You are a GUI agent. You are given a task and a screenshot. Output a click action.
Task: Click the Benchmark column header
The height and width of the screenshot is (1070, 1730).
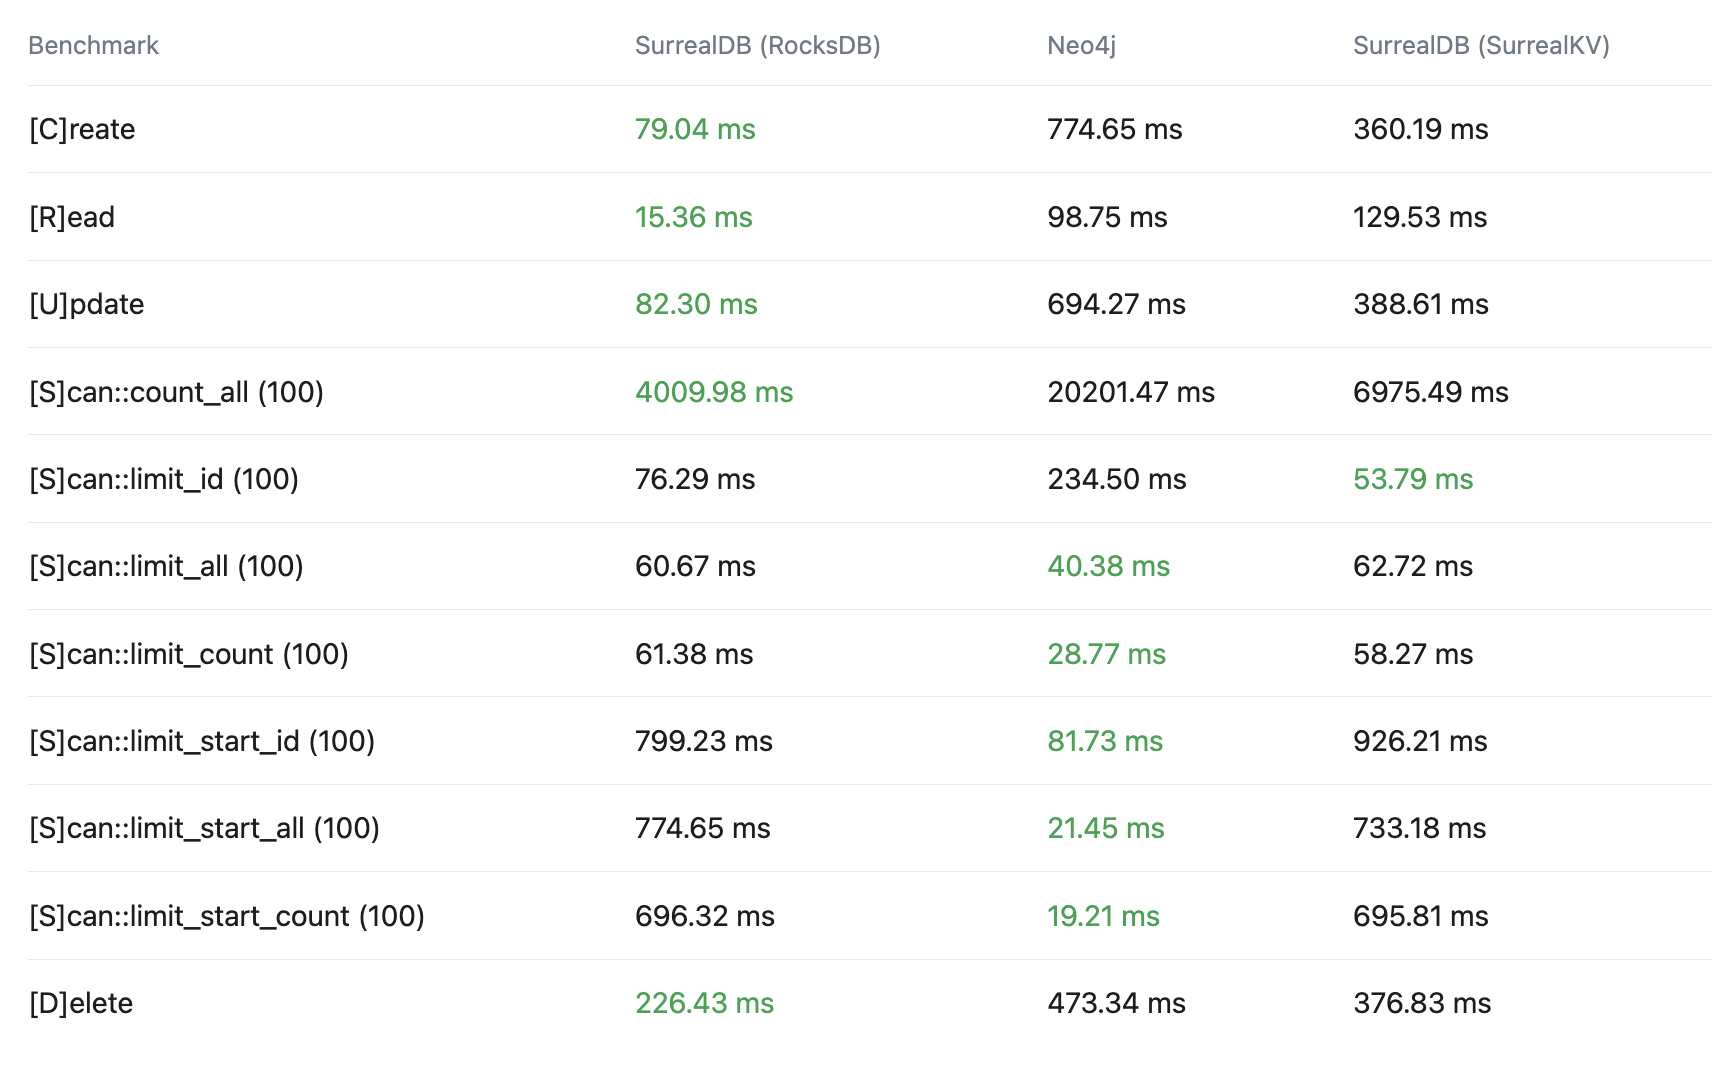tap(93, 46)
